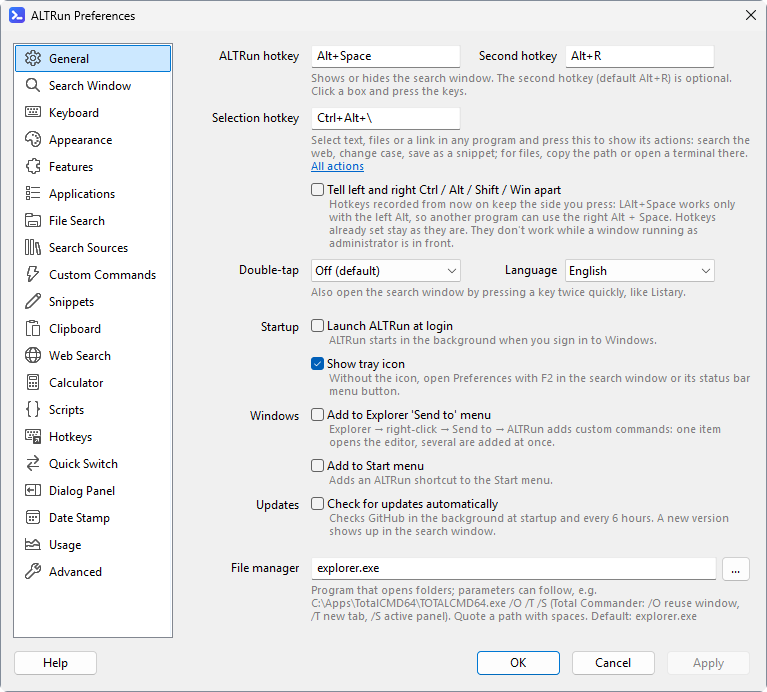Open the Quick Switch category

93,464
